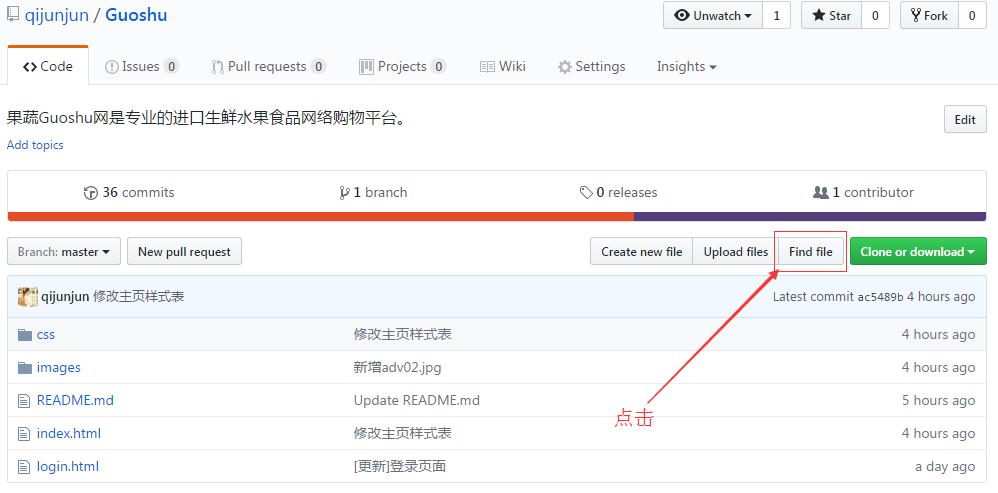Click the star icon on Star button
Viewport: 998px width, 493px height.
click(819, 16)
